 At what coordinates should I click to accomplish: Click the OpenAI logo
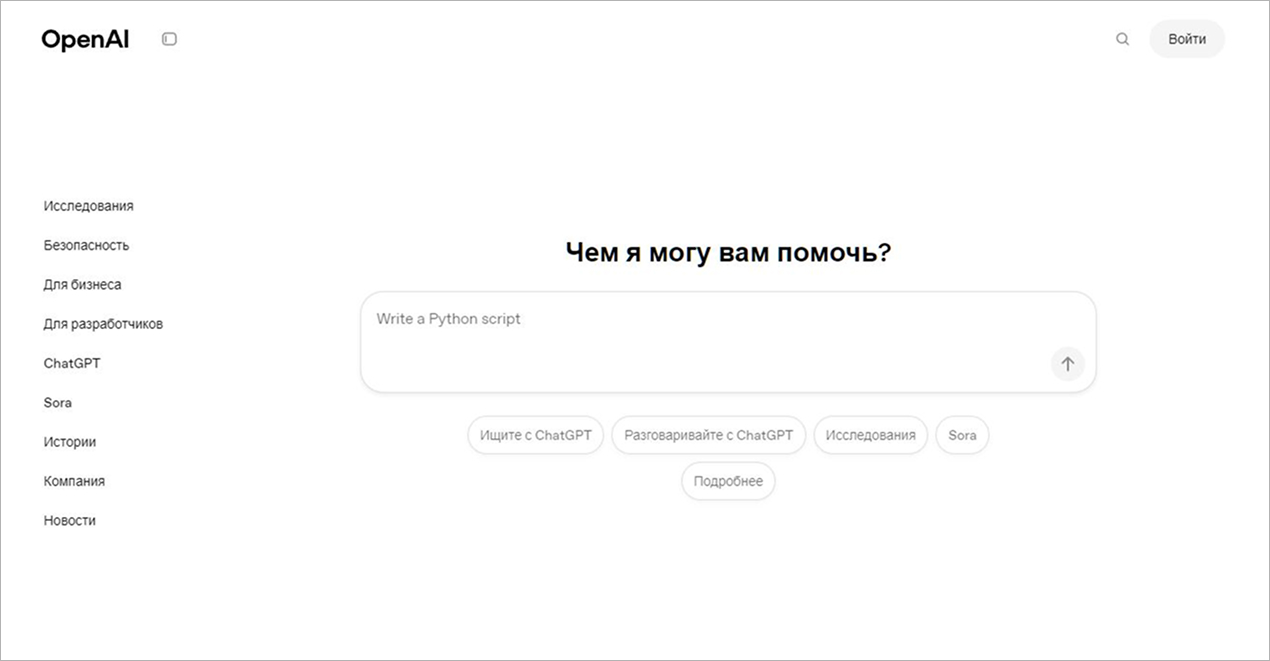pos(85,39)
